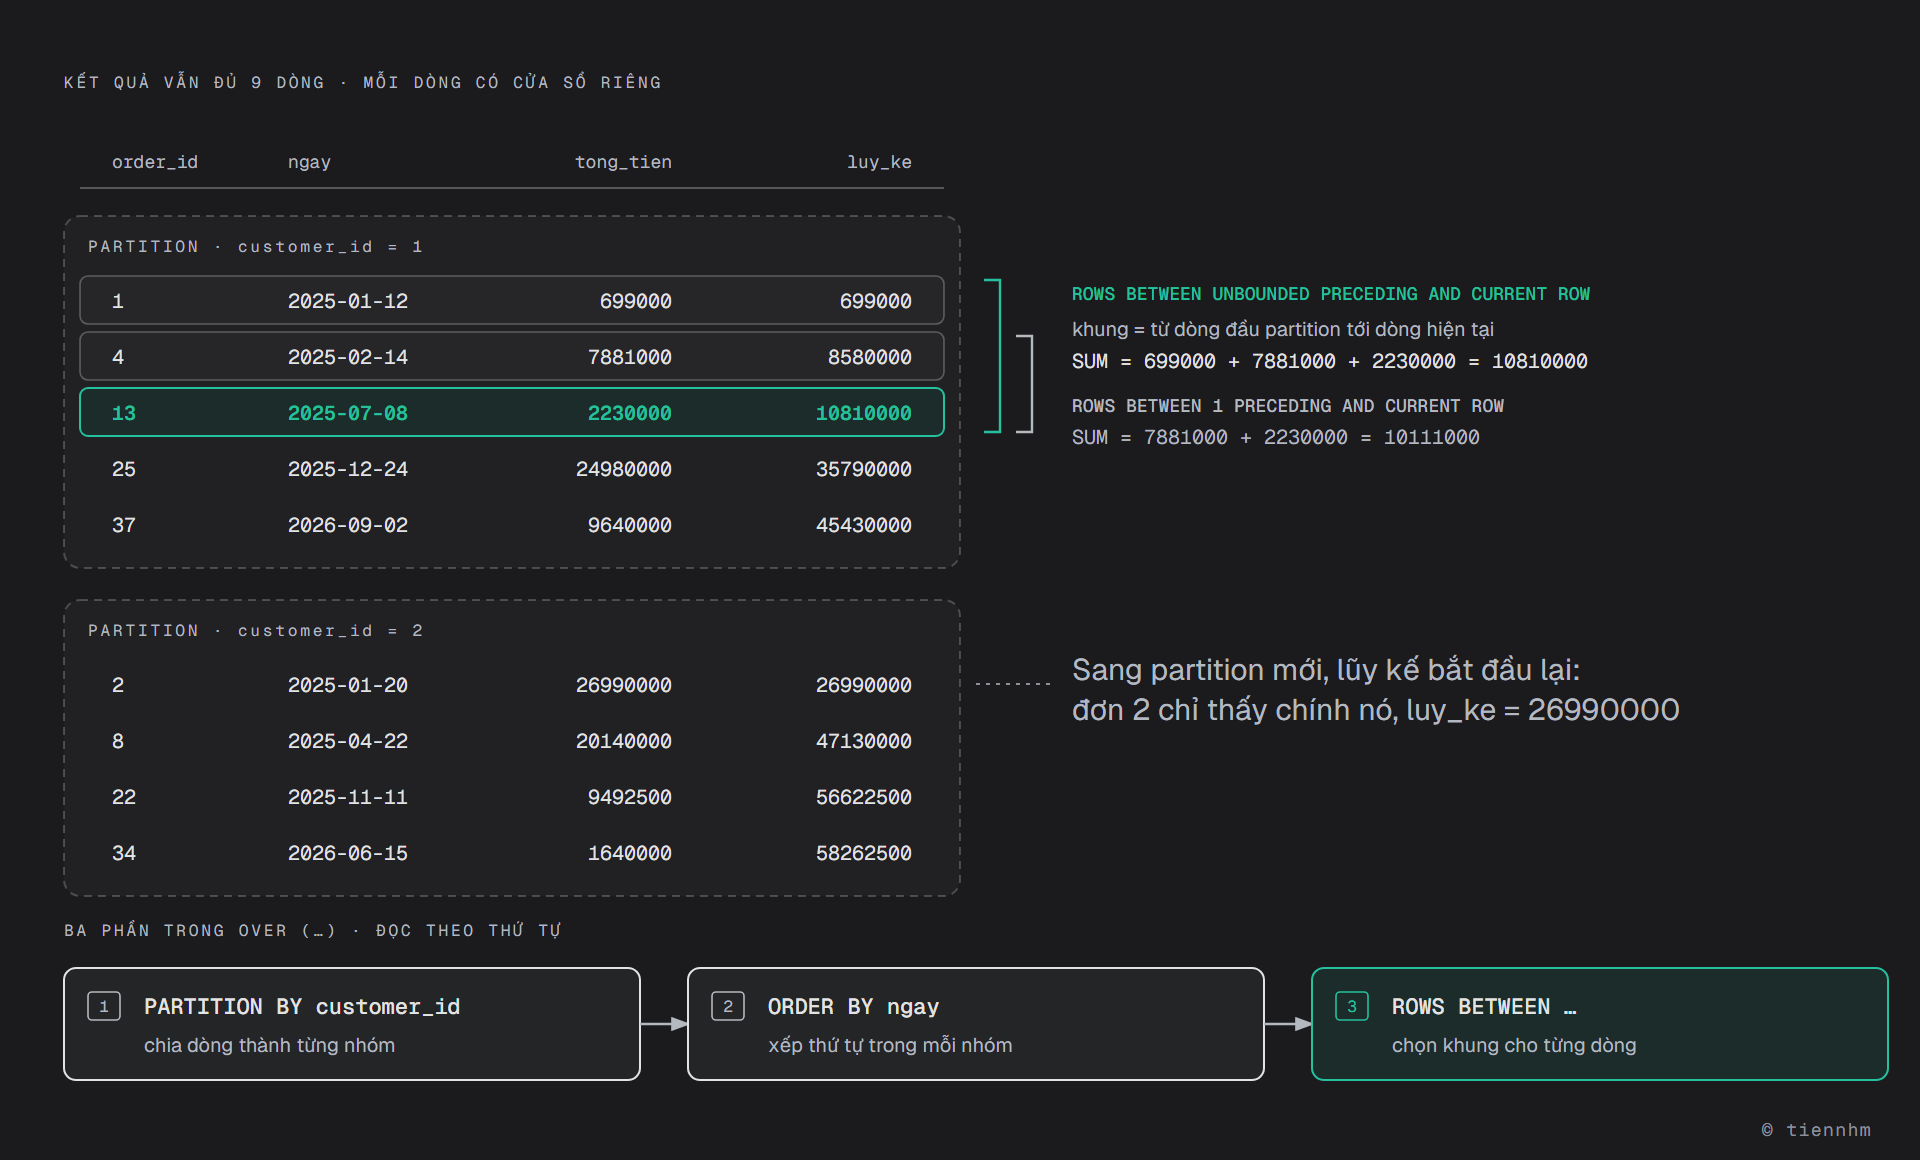Image resolution: width=1920 pixels, height=1160 pixels.
Task: Click the tiennhm copyright credit
Action: 1816,1129
